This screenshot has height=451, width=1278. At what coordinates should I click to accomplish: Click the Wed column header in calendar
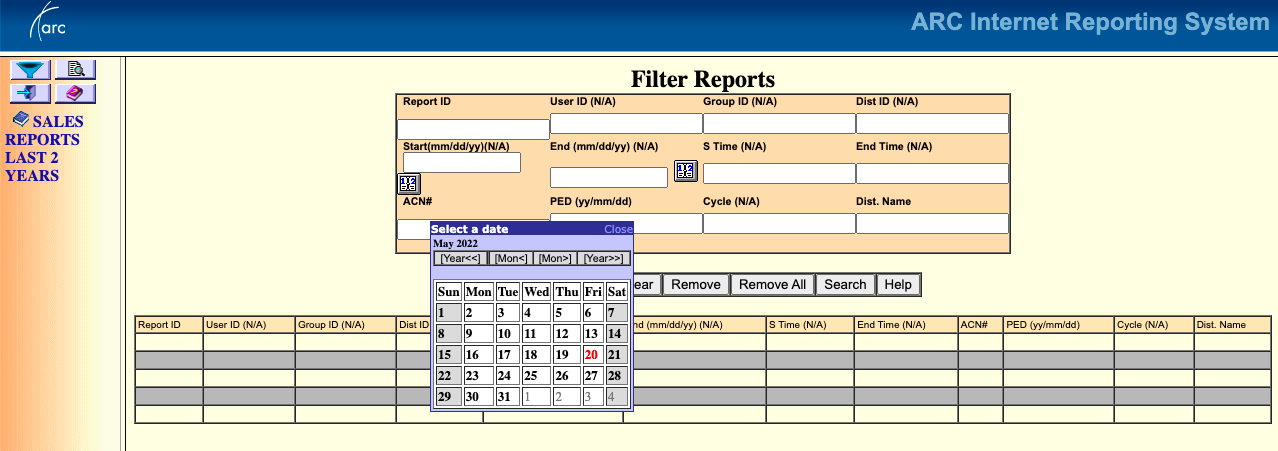click(x=536, y=292)
